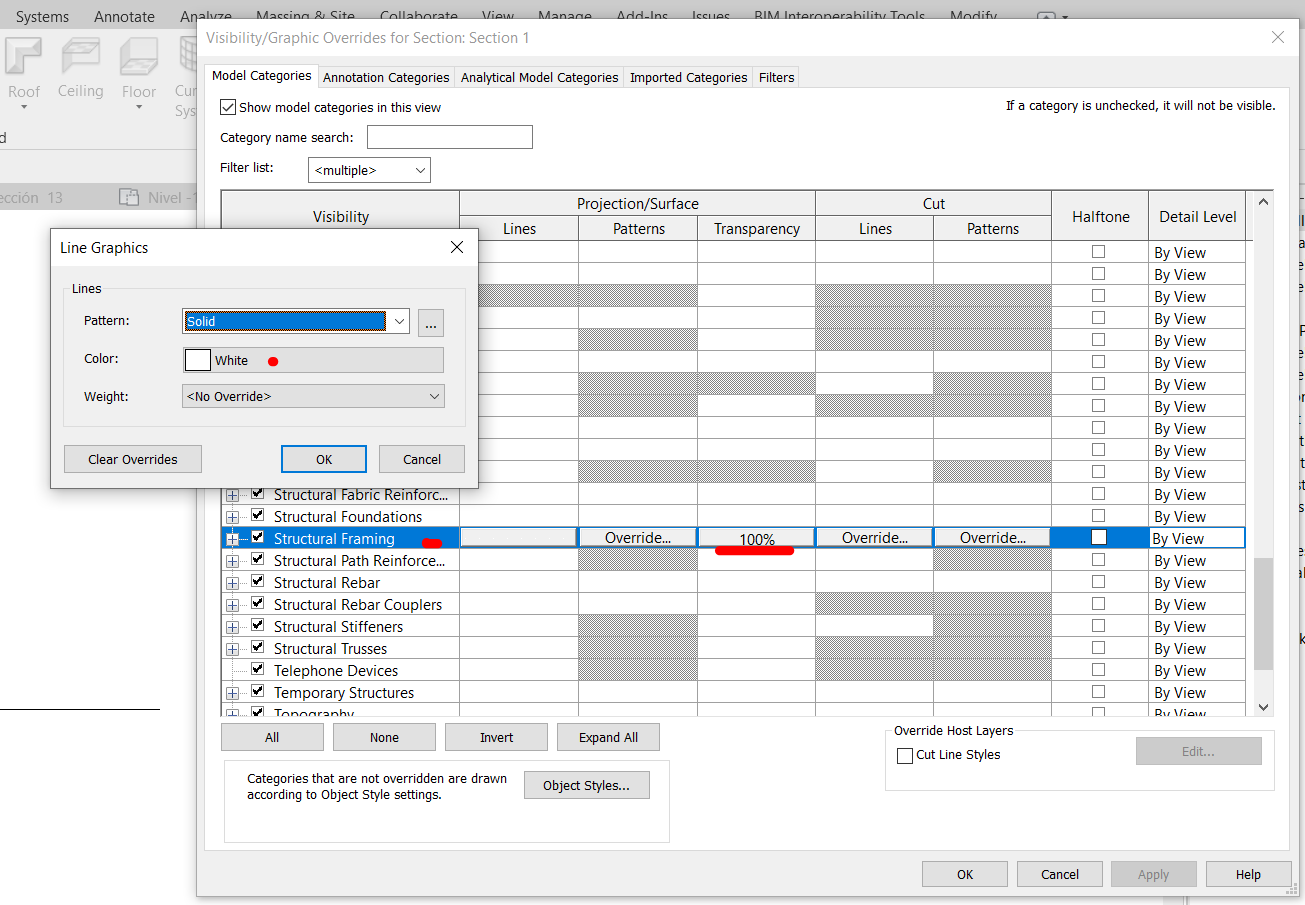Click the browse button beside the Pattern dropdown
The height and width of the screenshot is (905, 1305).
coord(430,322)
